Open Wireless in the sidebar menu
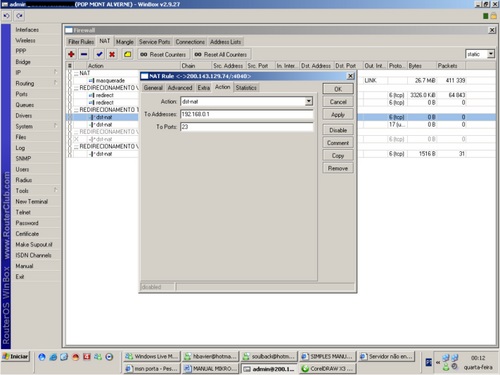 [25, 40]
